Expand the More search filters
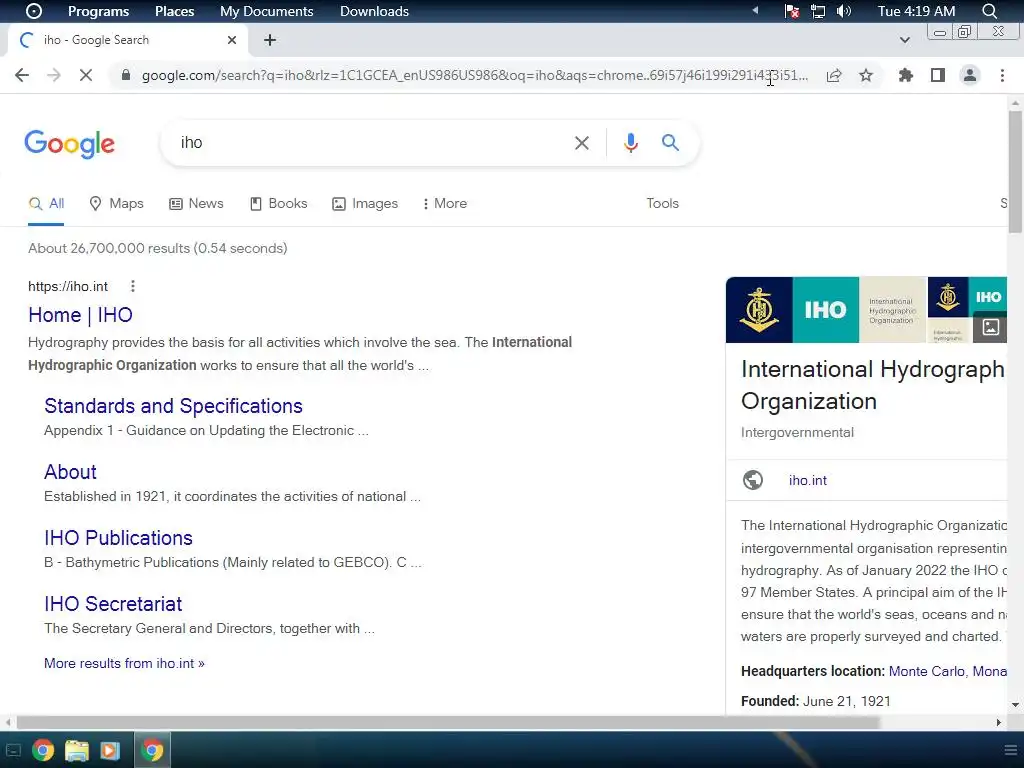 pos(445,203)
